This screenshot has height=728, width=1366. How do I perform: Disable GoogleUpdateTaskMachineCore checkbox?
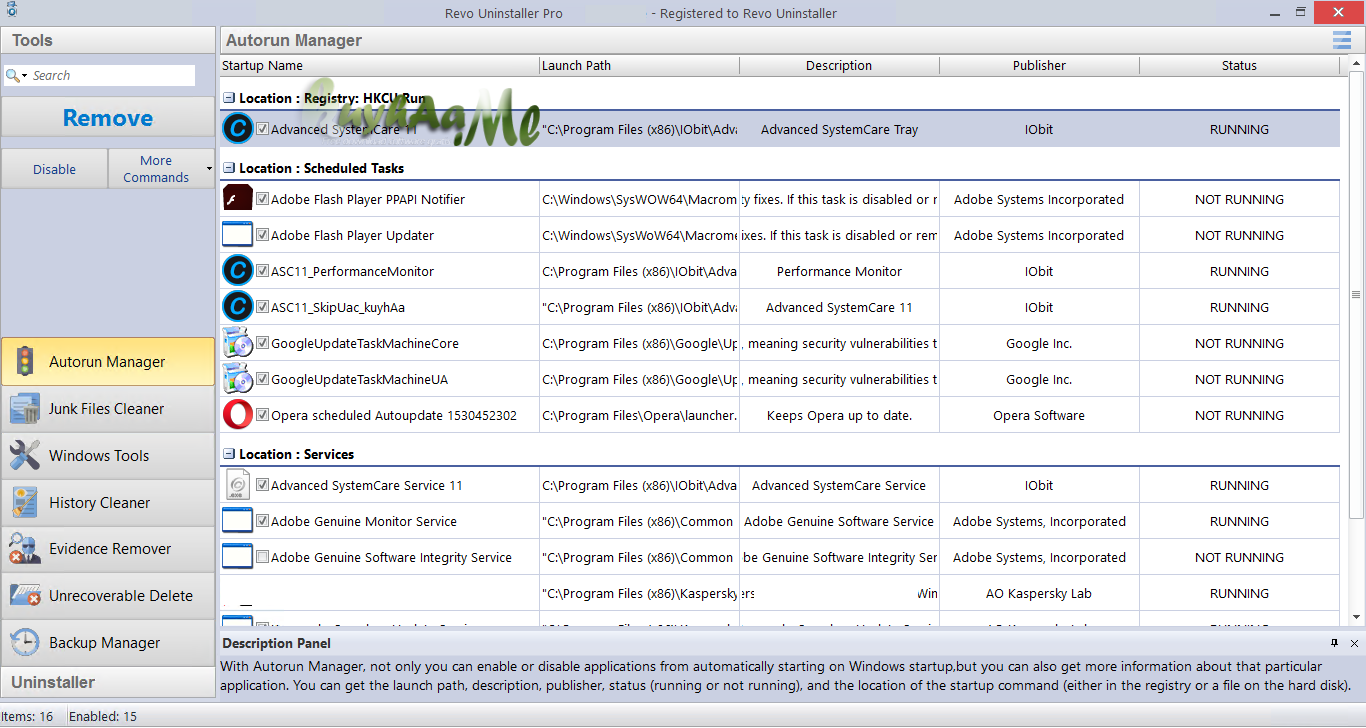click(x=262, y=343)
